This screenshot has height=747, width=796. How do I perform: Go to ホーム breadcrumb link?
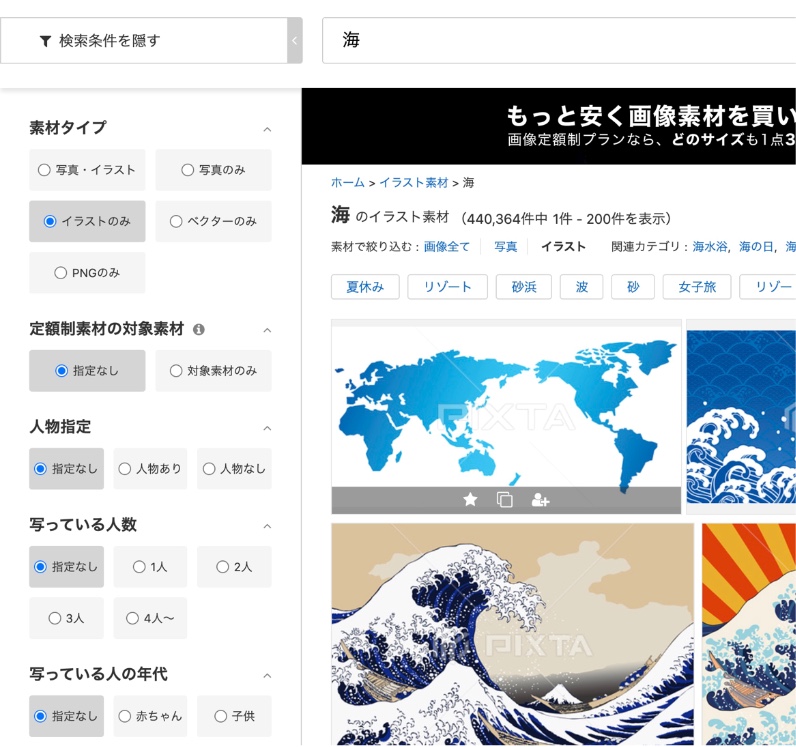click(x=348, y=183)
